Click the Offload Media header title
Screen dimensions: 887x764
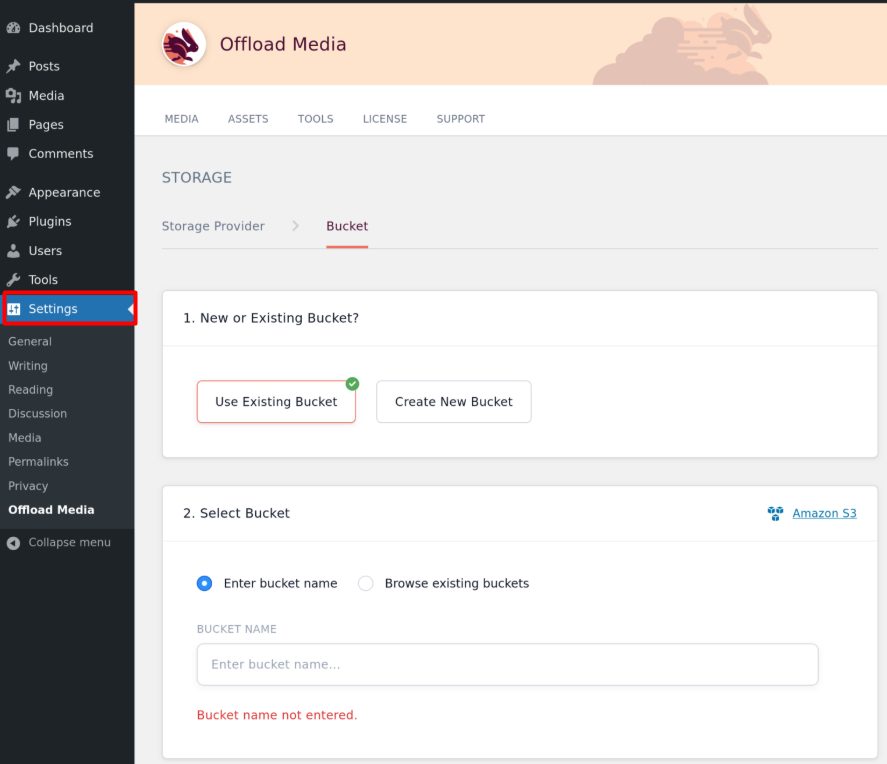[x=283, y=44]
